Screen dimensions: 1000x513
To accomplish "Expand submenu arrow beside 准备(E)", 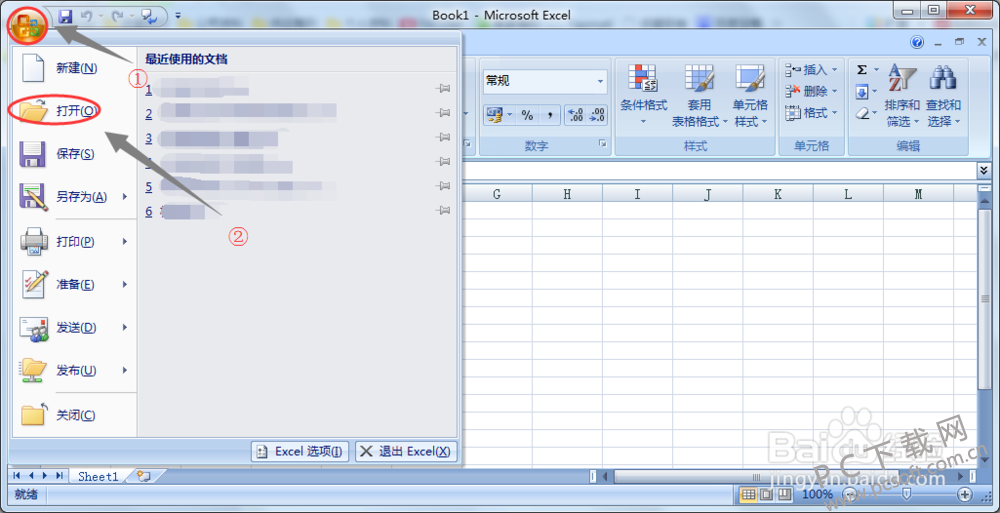I will coord(125,284).
